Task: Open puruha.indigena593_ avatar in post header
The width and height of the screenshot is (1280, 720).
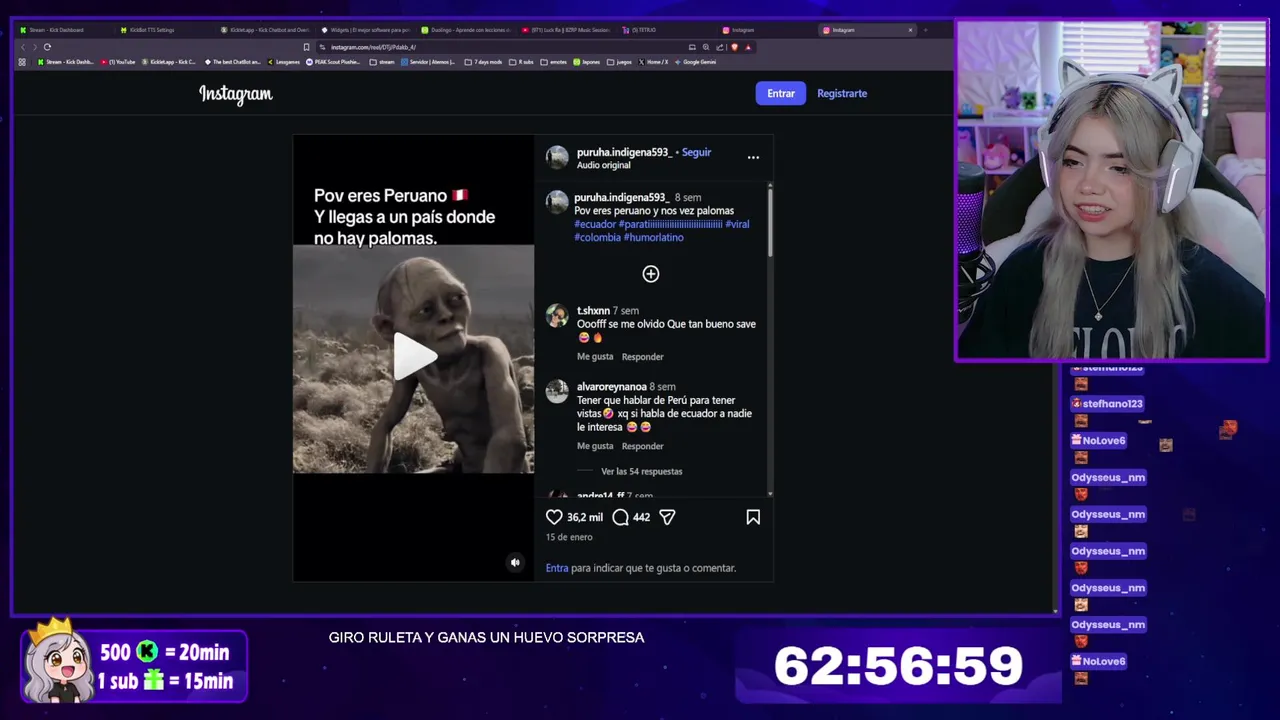Action: click(557, 158)
